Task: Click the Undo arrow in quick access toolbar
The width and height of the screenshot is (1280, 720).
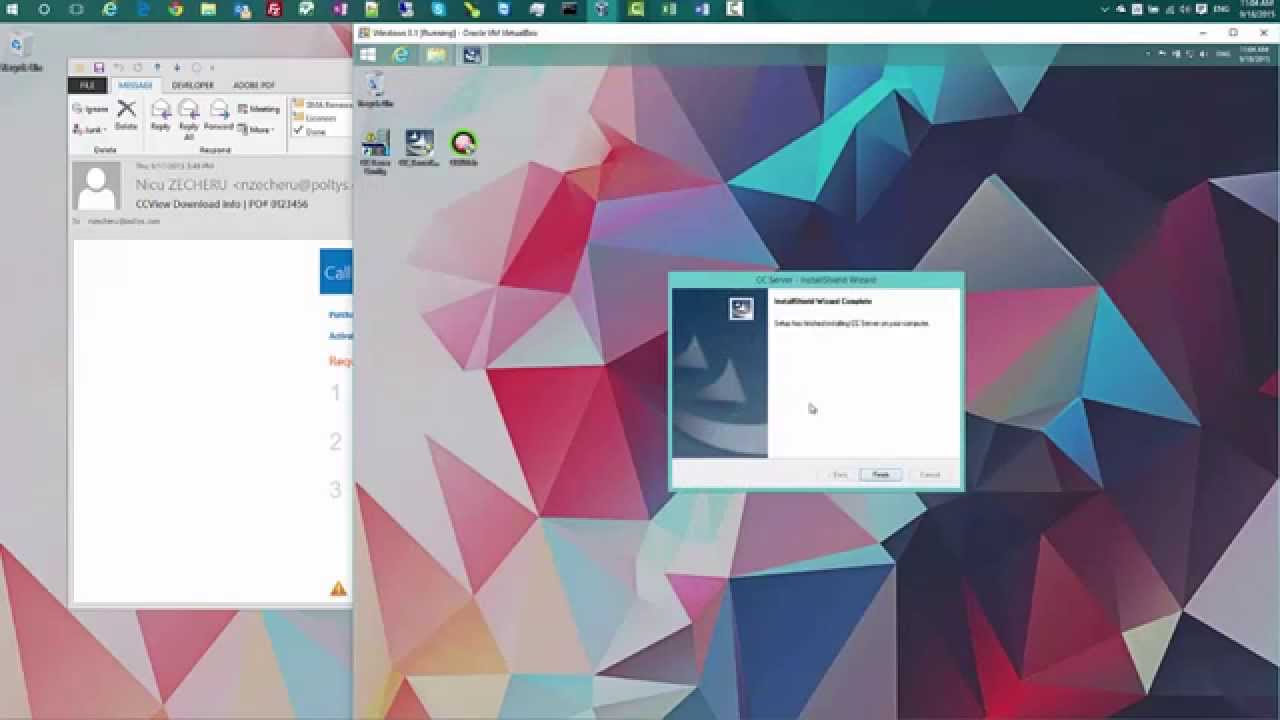Action: (x=118, y=68)
